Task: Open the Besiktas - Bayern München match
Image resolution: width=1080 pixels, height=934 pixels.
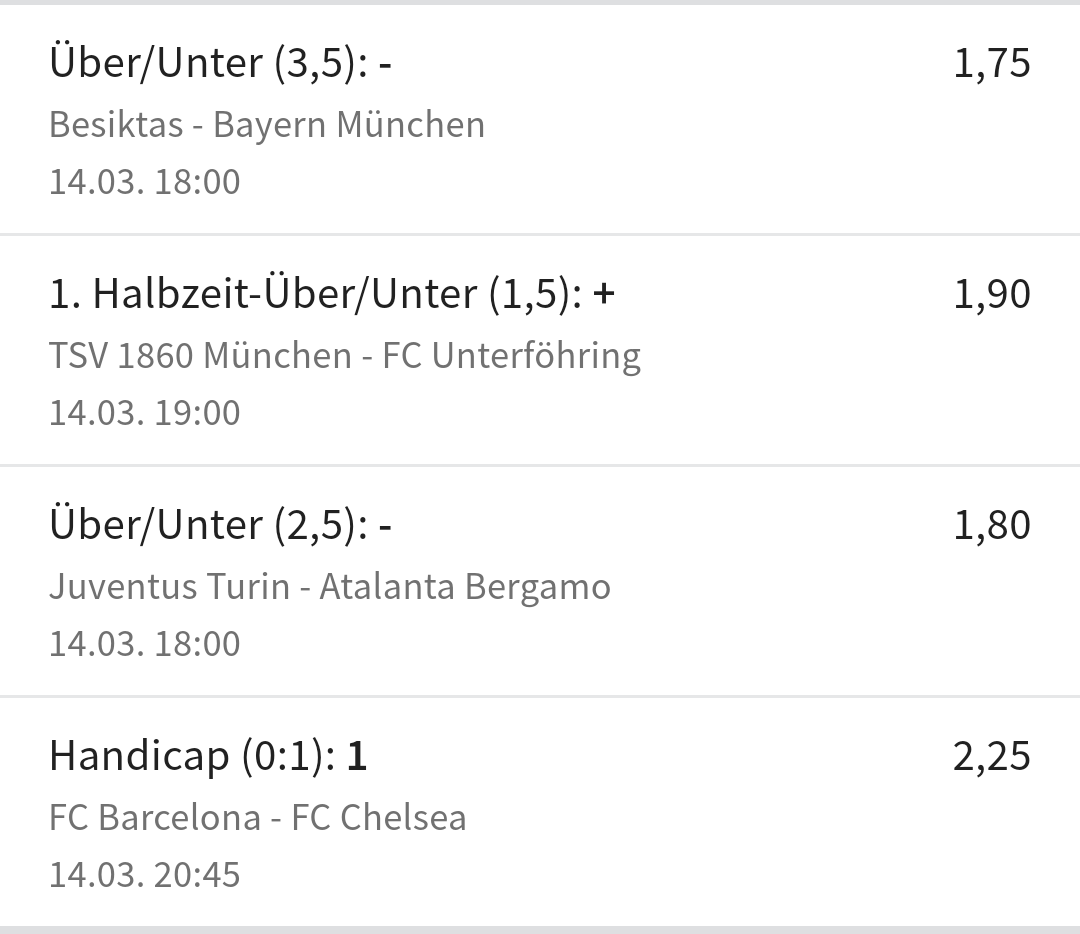Action: coord(266,125)
